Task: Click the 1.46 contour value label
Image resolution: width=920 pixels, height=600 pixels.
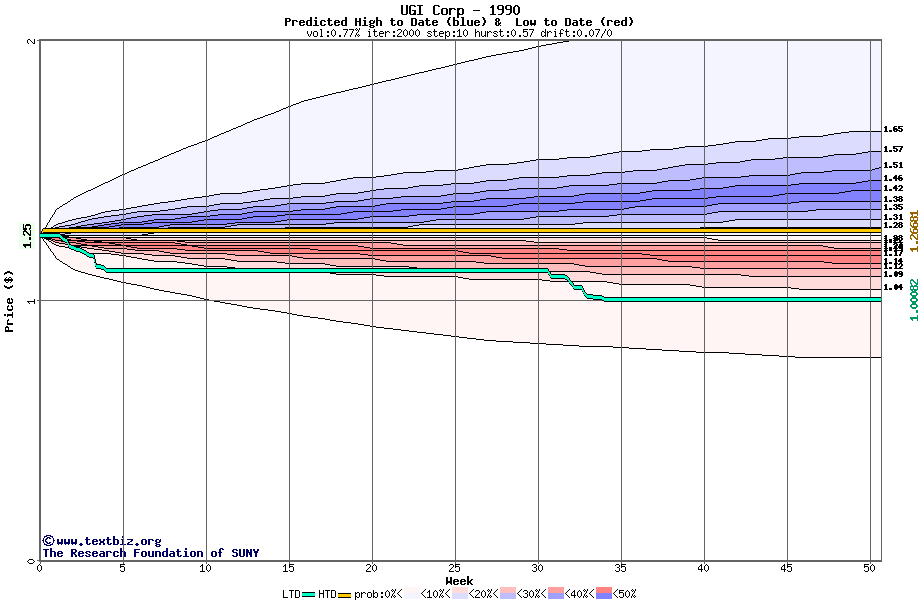Action: [893, 178]
